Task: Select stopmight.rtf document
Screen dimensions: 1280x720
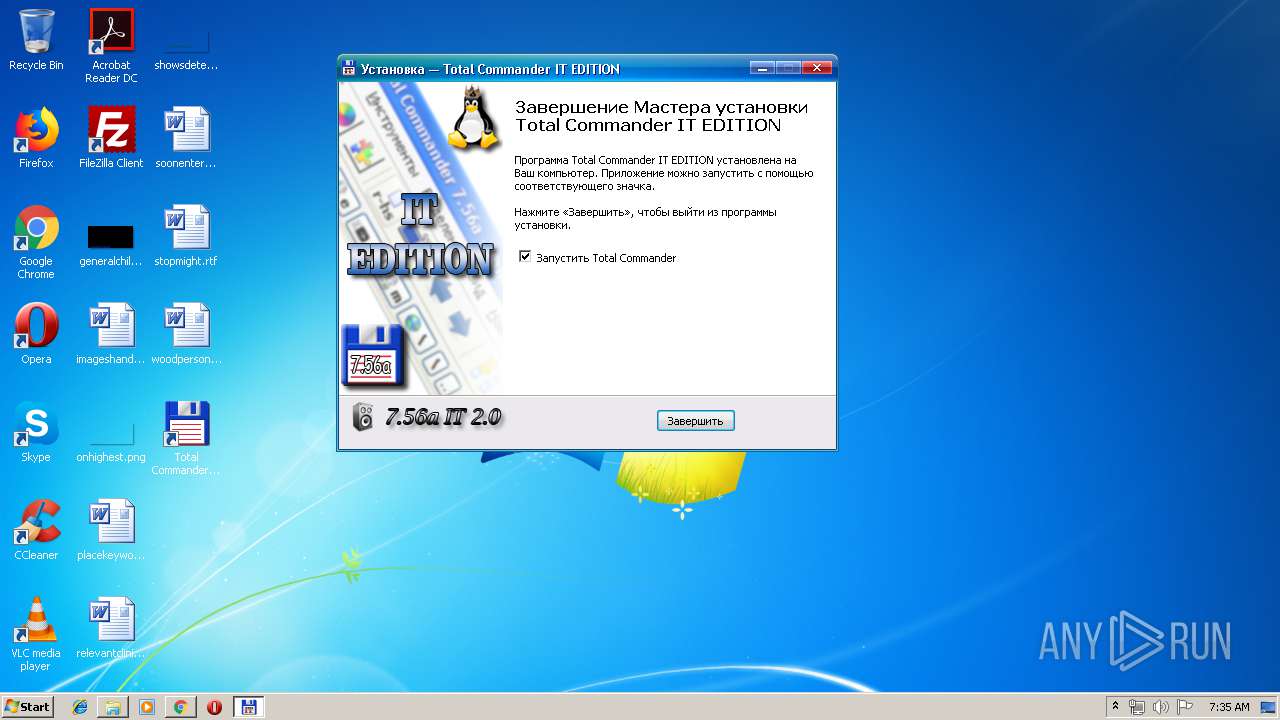Action: click(x=186, y=236)
